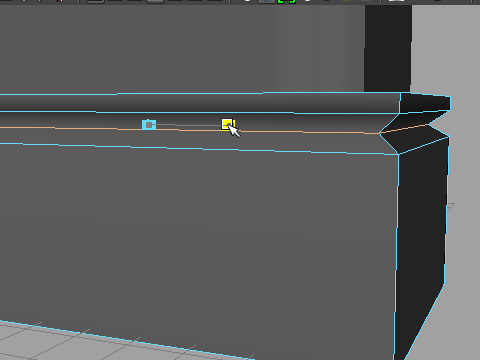Click the thin gray line connecting the handles
This screenshot has height=360, width=480.
(x=189, y=125)
